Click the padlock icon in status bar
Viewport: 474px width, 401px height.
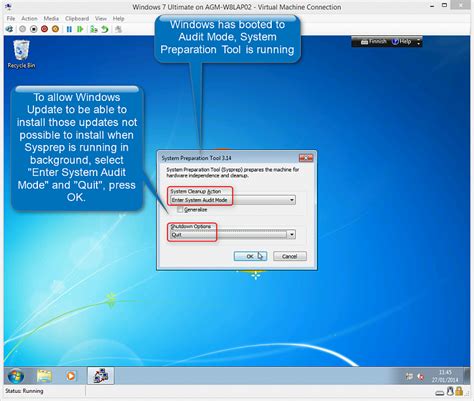[x=459, y=391]
